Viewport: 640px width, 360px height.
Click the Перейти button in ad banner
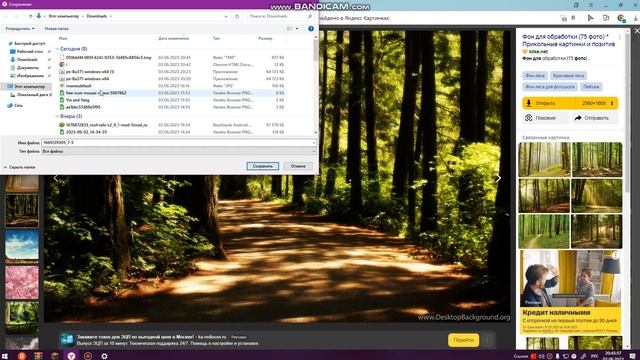[x=464, y=340]
